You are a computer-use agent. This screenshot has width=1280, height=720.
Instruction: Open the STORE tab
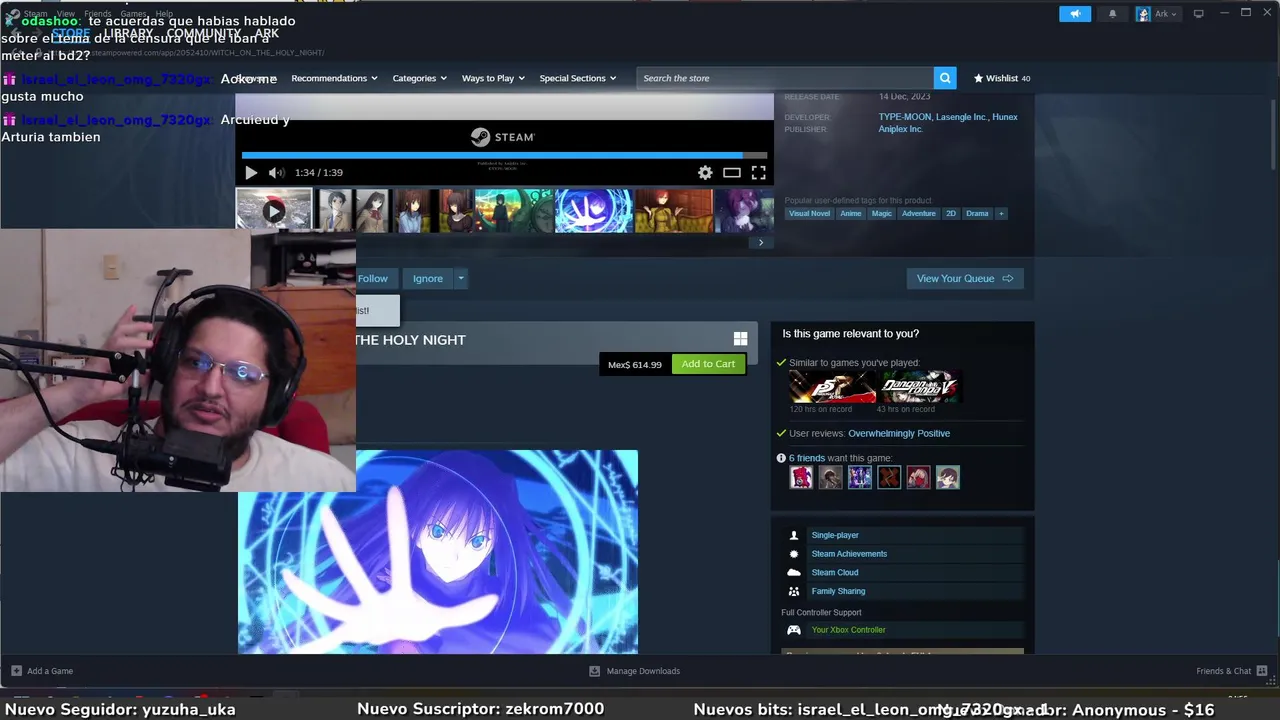[71, 33]
